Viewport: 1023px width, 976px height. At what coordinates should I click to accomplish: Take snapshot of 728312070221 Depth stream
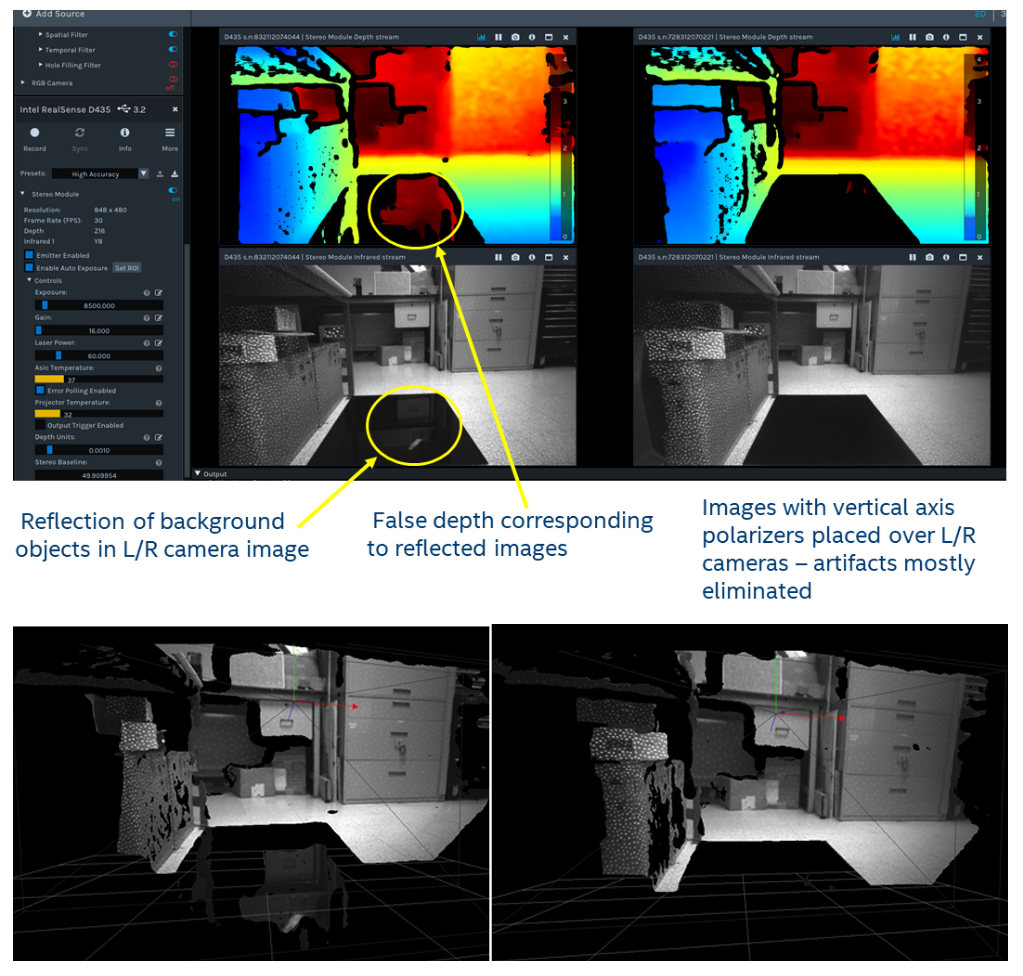coord(930,37)
